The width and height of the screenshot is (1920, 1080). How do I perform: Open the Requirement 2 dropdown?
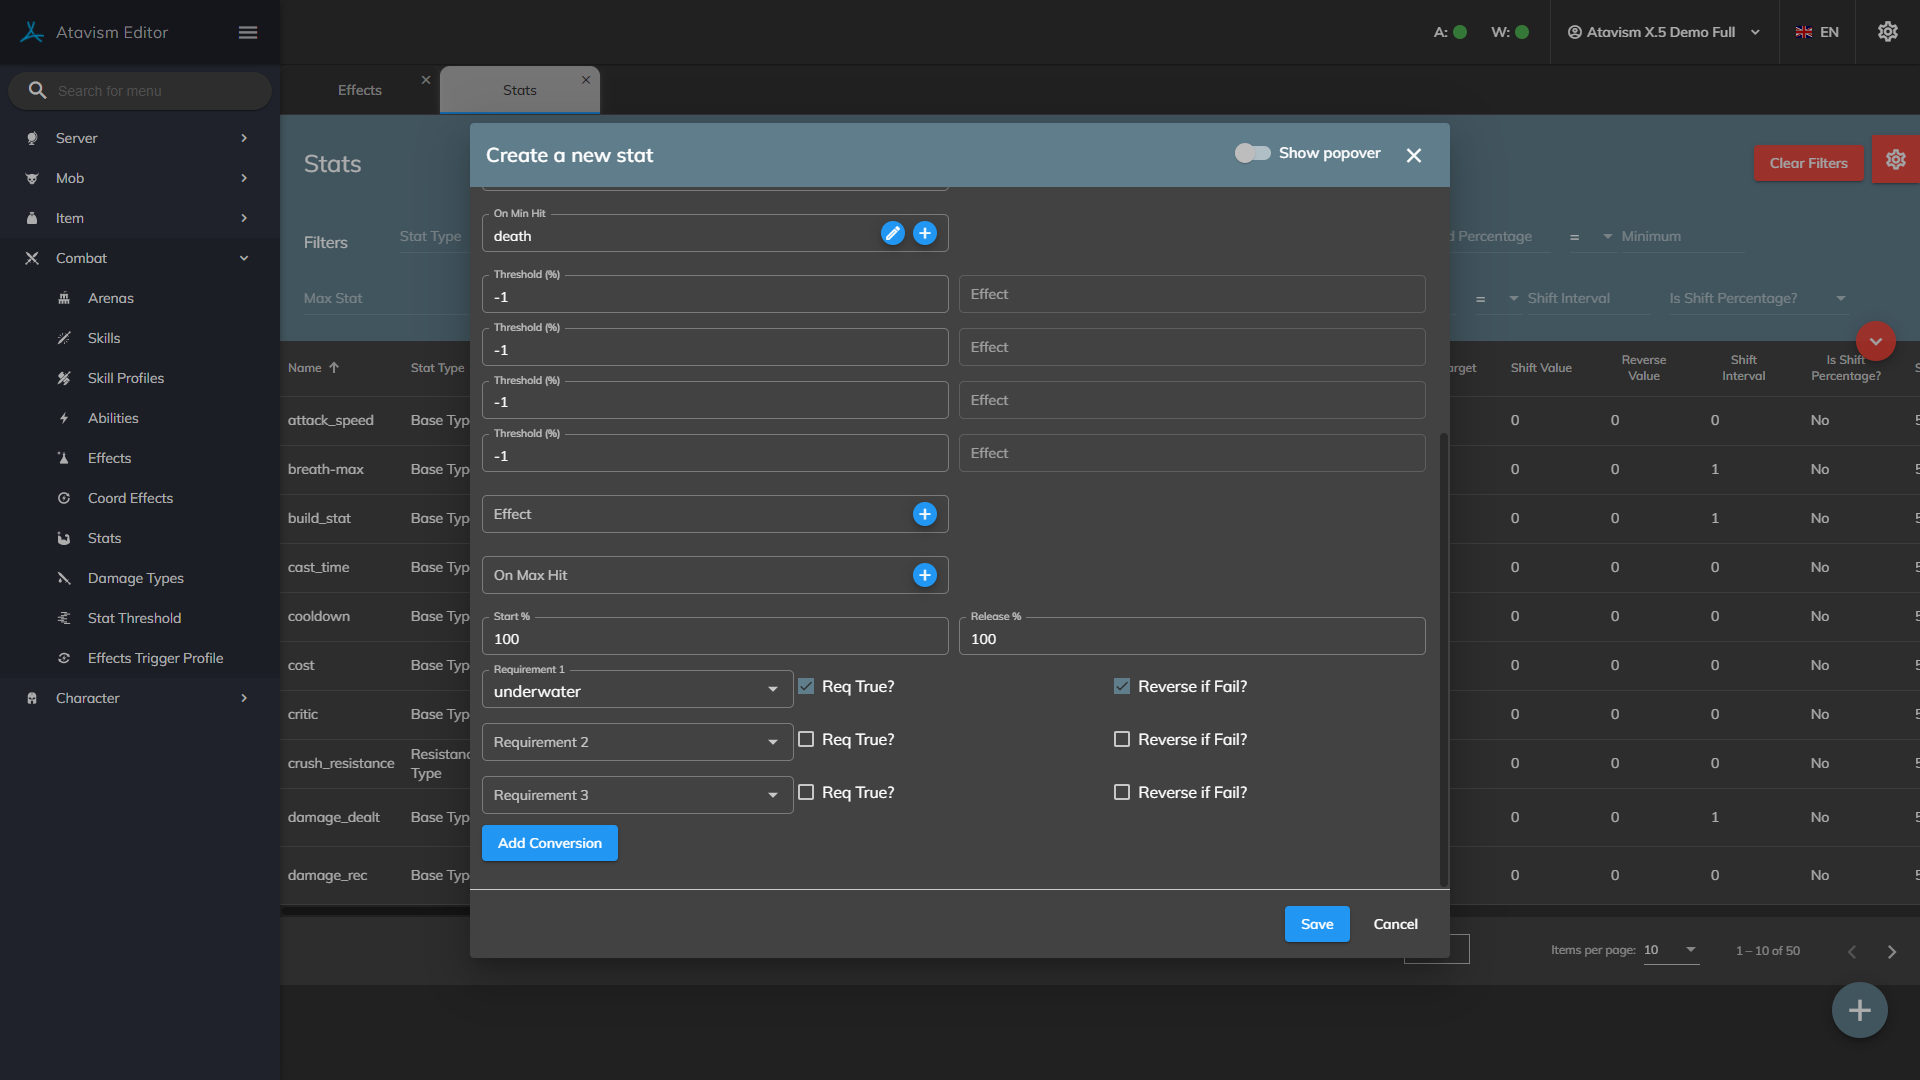pos(637,742)
